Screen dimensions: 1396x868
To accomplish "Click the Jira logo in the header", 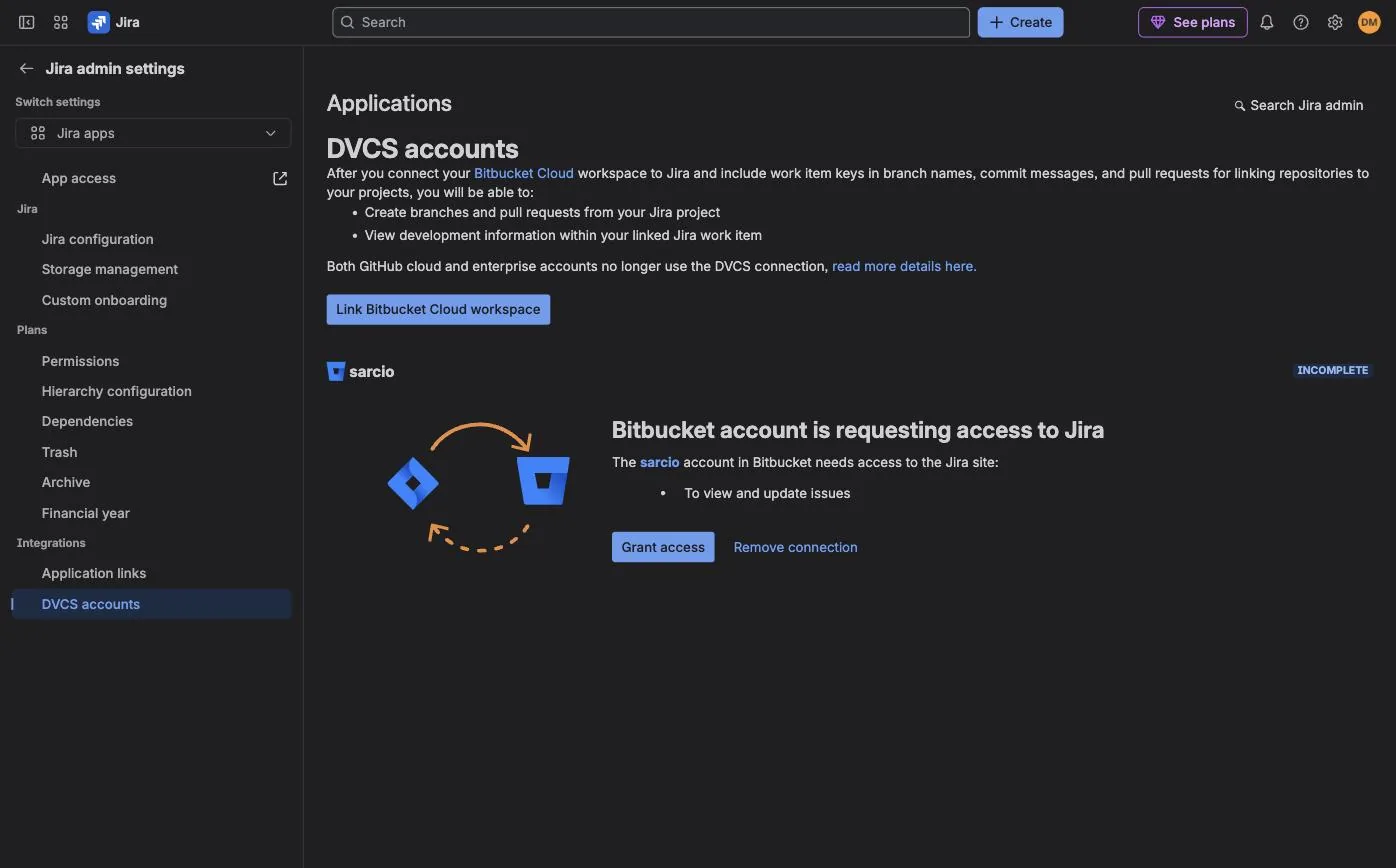I will pyautogui.click(x=114, y=22).
